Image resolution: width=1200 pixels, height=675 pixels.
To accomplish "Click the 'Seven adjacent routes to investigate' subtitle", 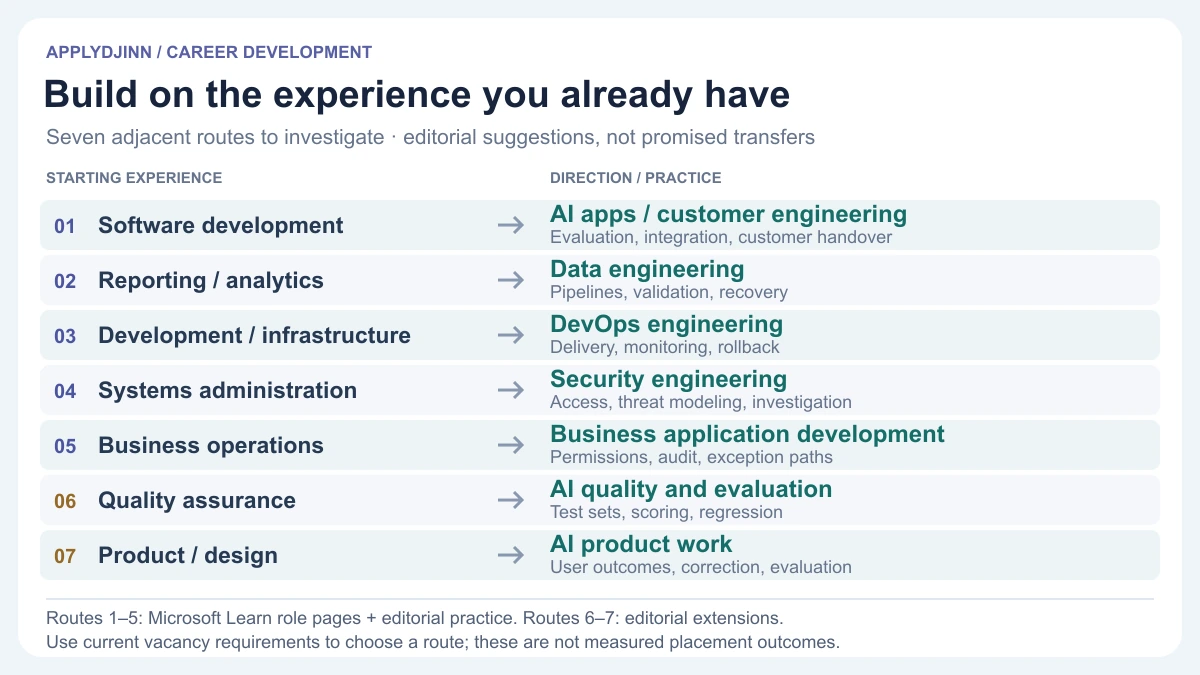I will click(x=430, y=137).
